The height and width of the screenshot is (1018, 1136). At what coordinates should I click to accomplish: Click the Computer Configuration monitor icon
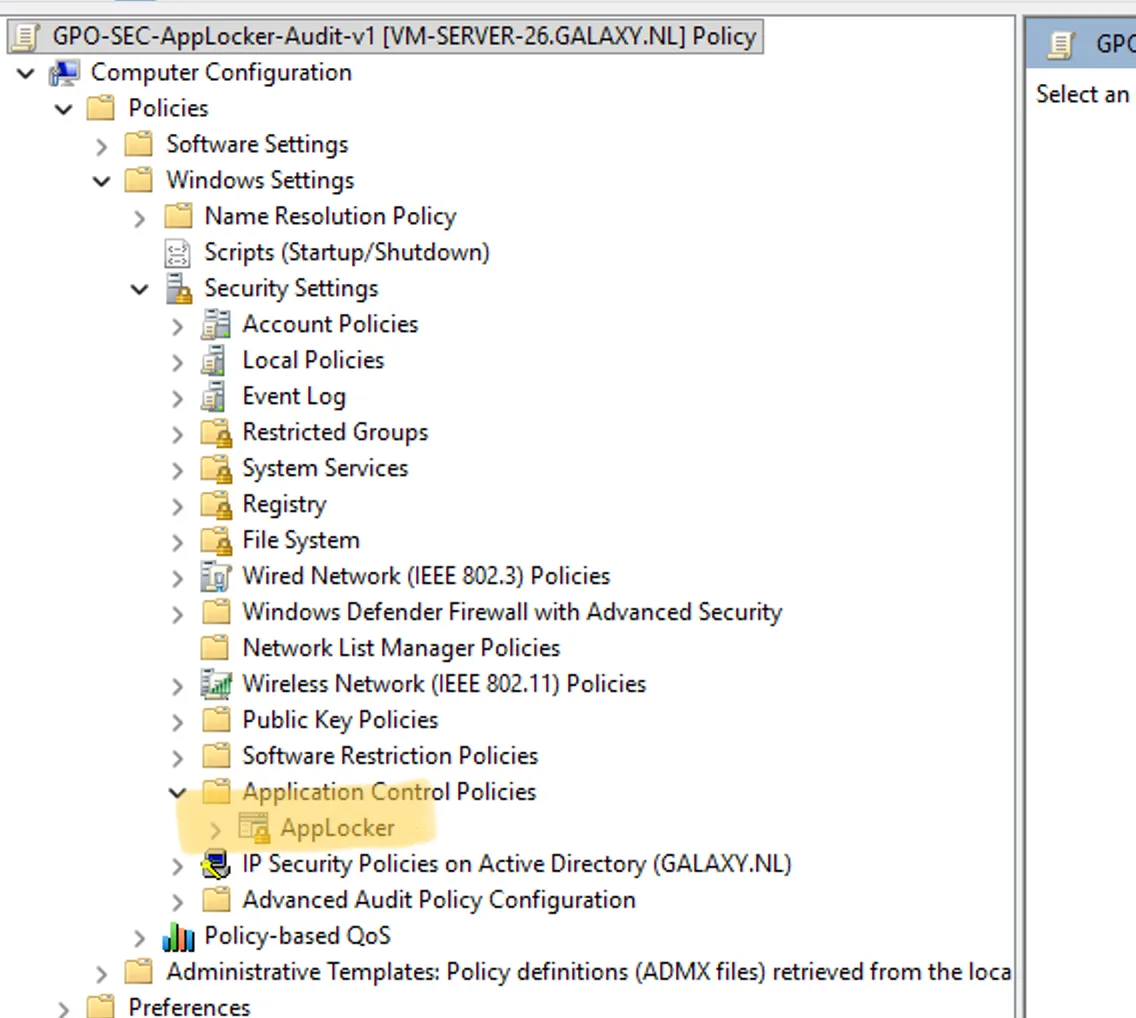pos(64,73)
